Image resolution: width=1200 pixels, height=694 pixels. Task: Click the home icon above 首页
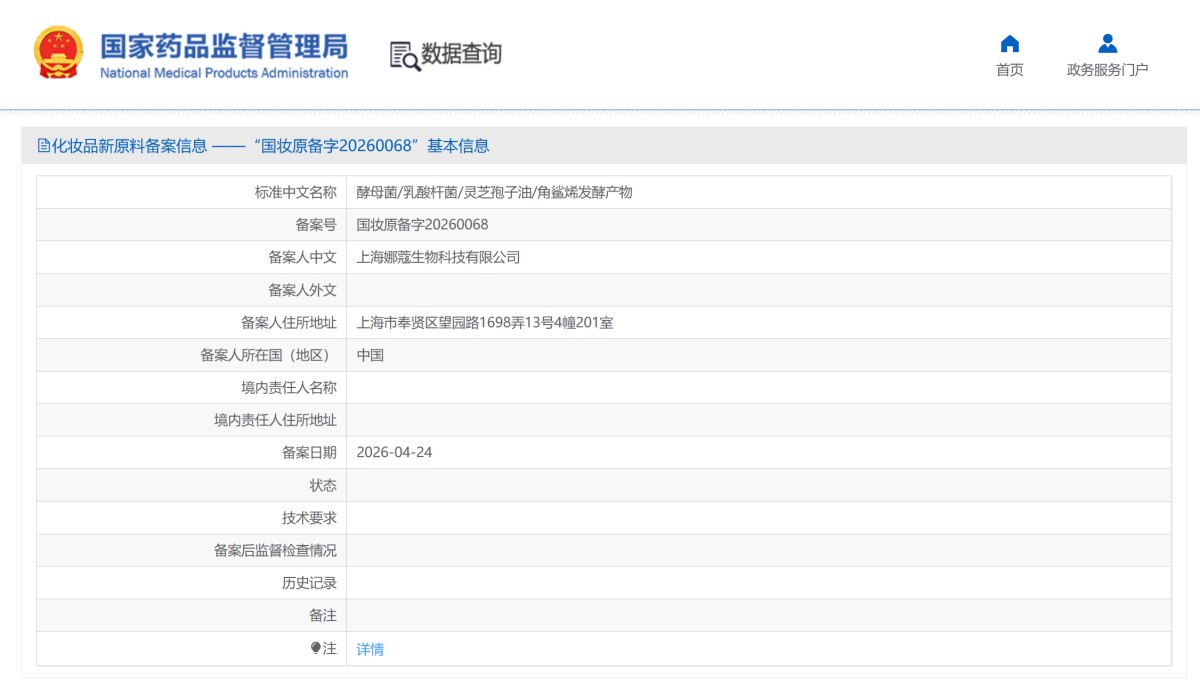coord(1011,45)
